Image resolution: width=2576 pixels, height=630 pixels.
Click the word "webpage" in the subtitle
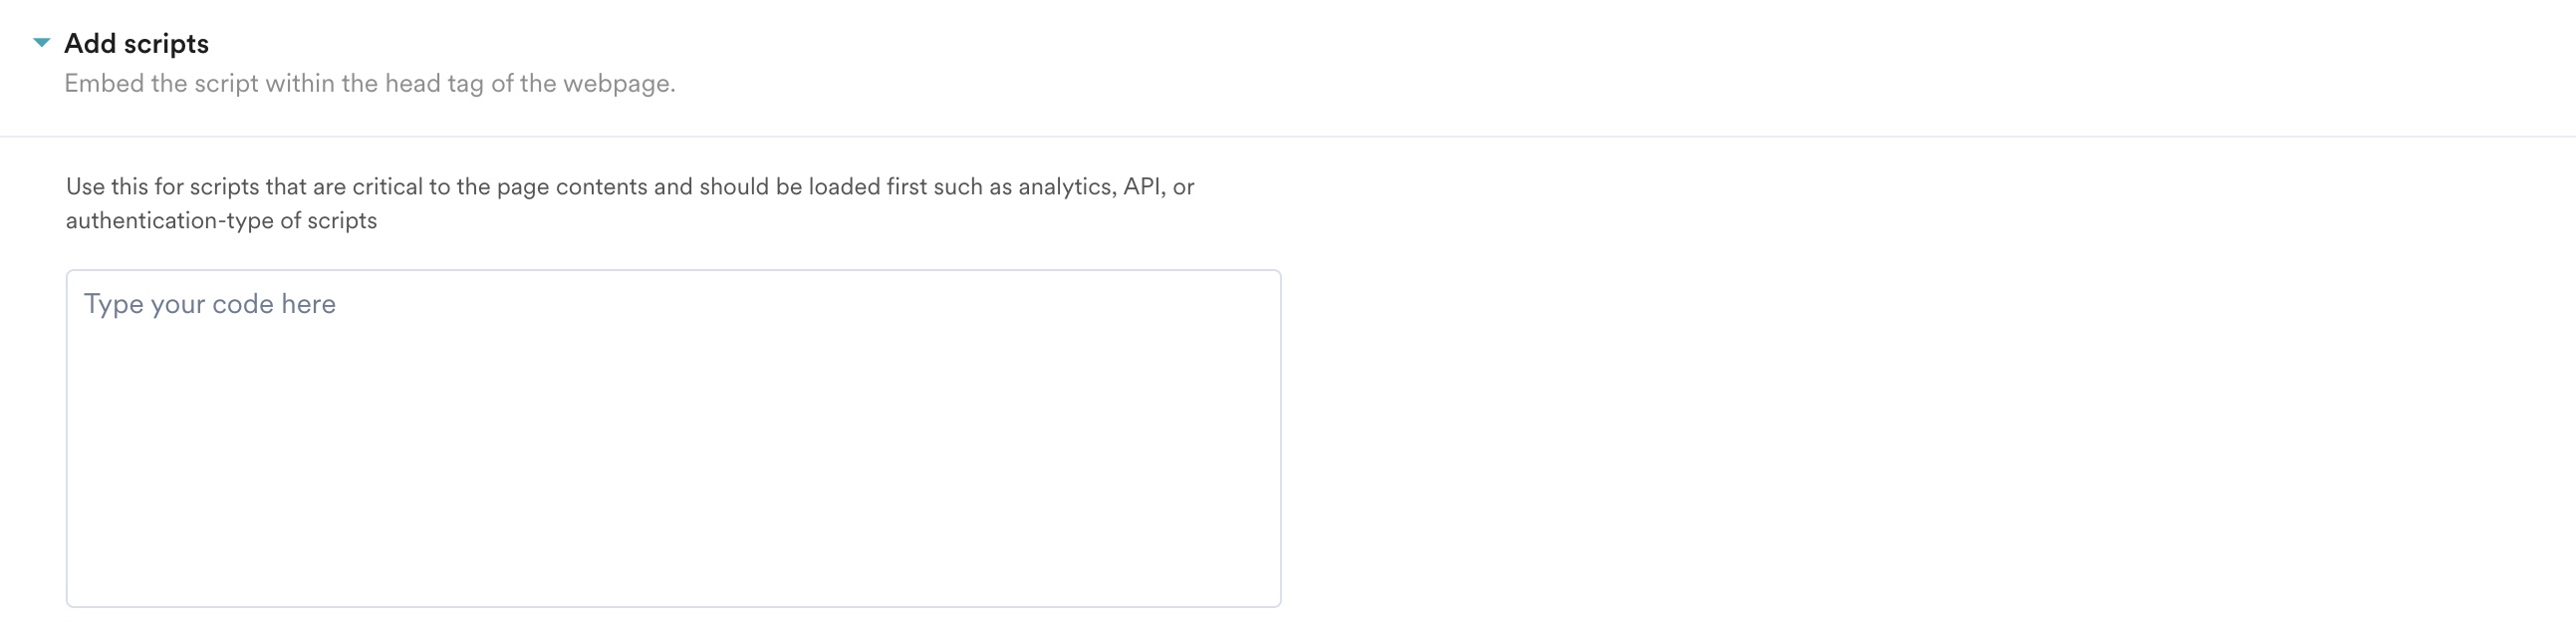click(616, 84)
